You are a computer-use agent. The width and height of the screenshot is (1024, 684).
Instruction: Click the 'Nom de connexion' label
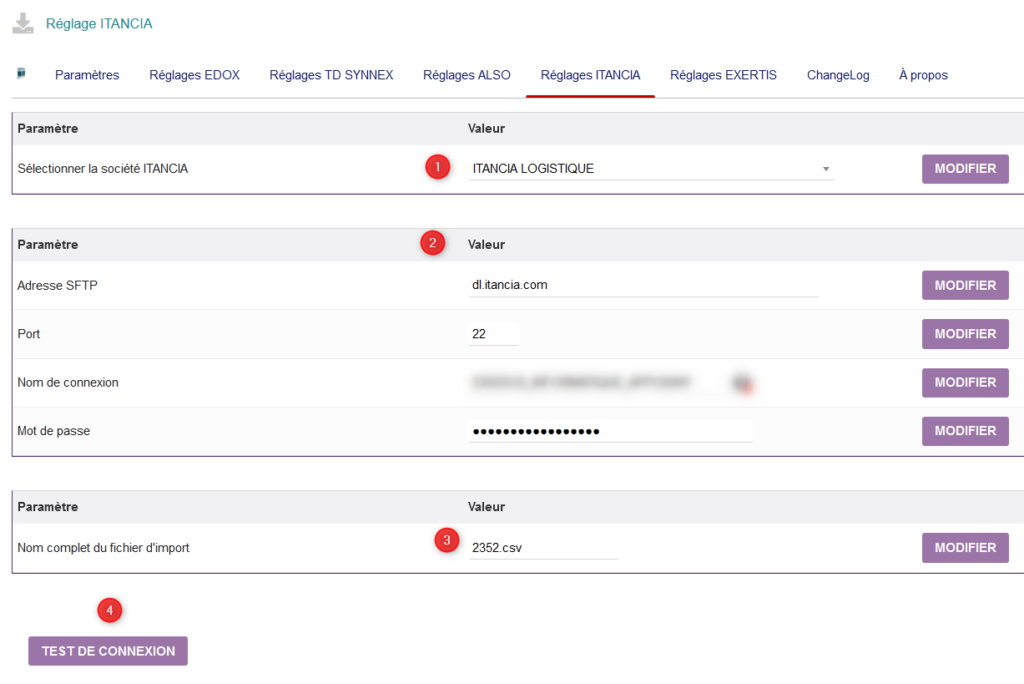[x=68, y=382]
